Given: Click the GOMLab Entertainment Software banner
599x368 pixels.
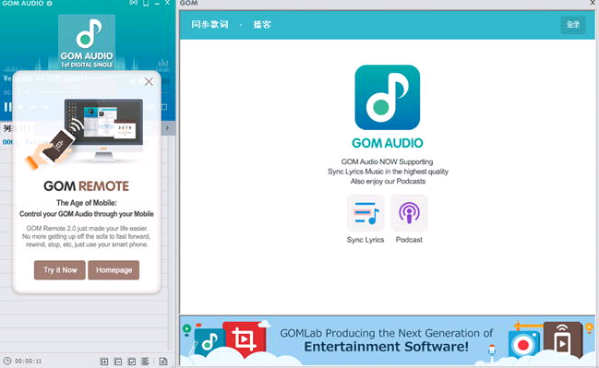Looking at the screenshot, I should 387,340.
